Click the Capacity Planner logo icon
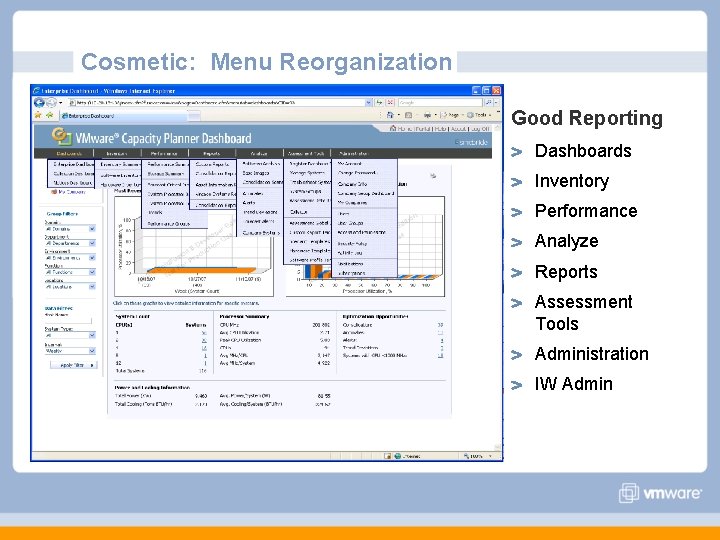Screen dimensions: 720x540 pos(61,136)
